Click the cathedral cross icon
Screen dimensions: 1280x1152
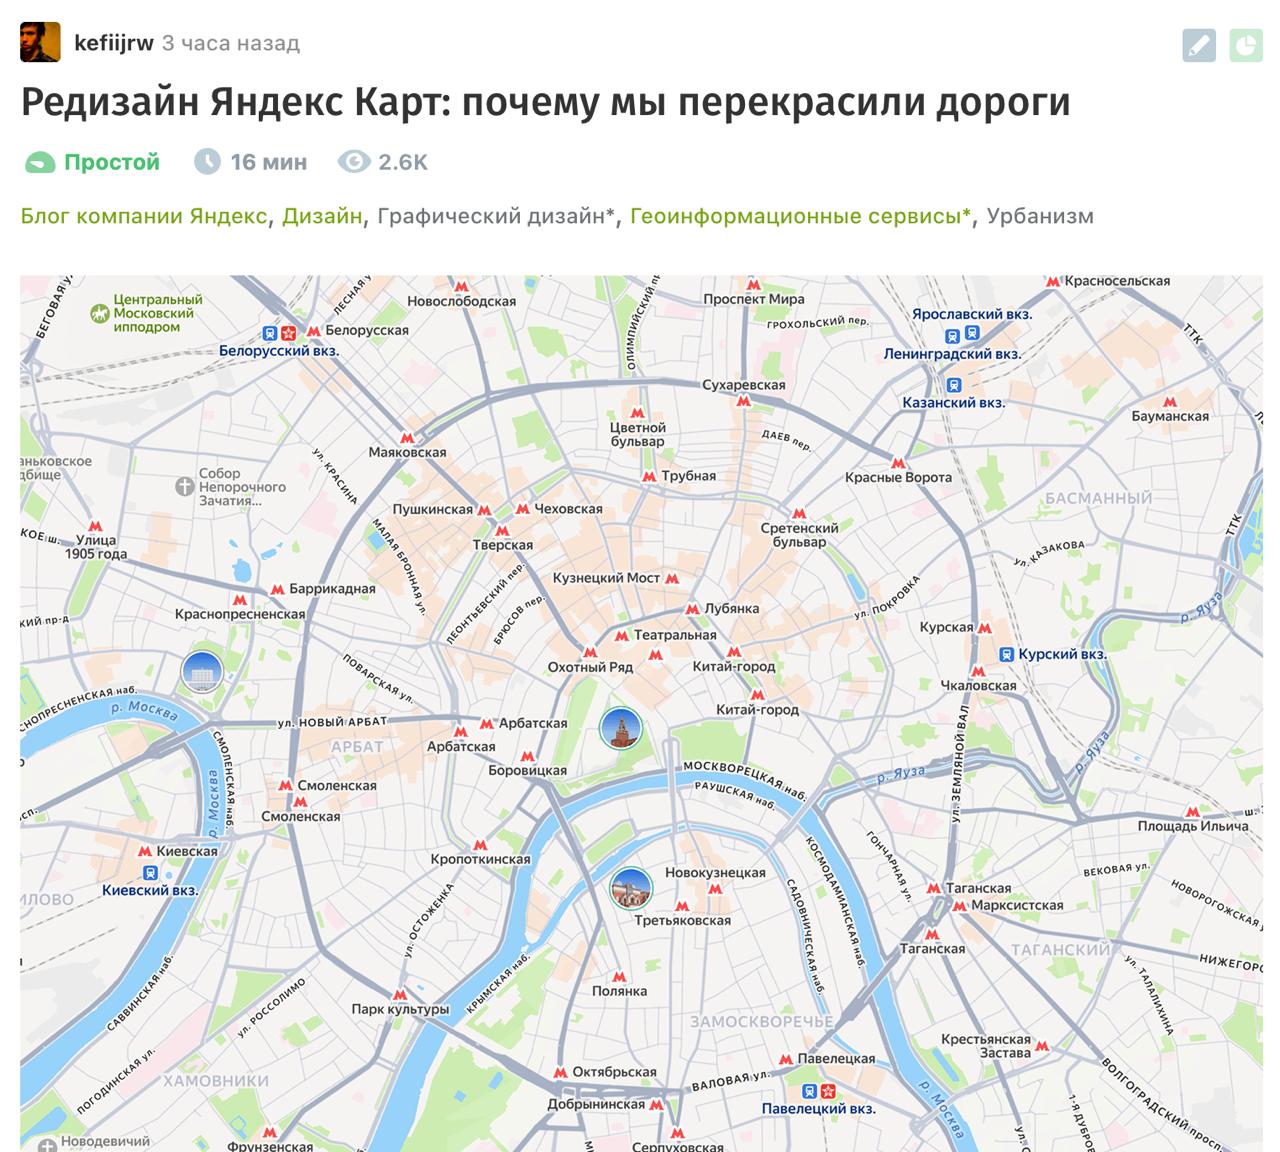(184, 487)
